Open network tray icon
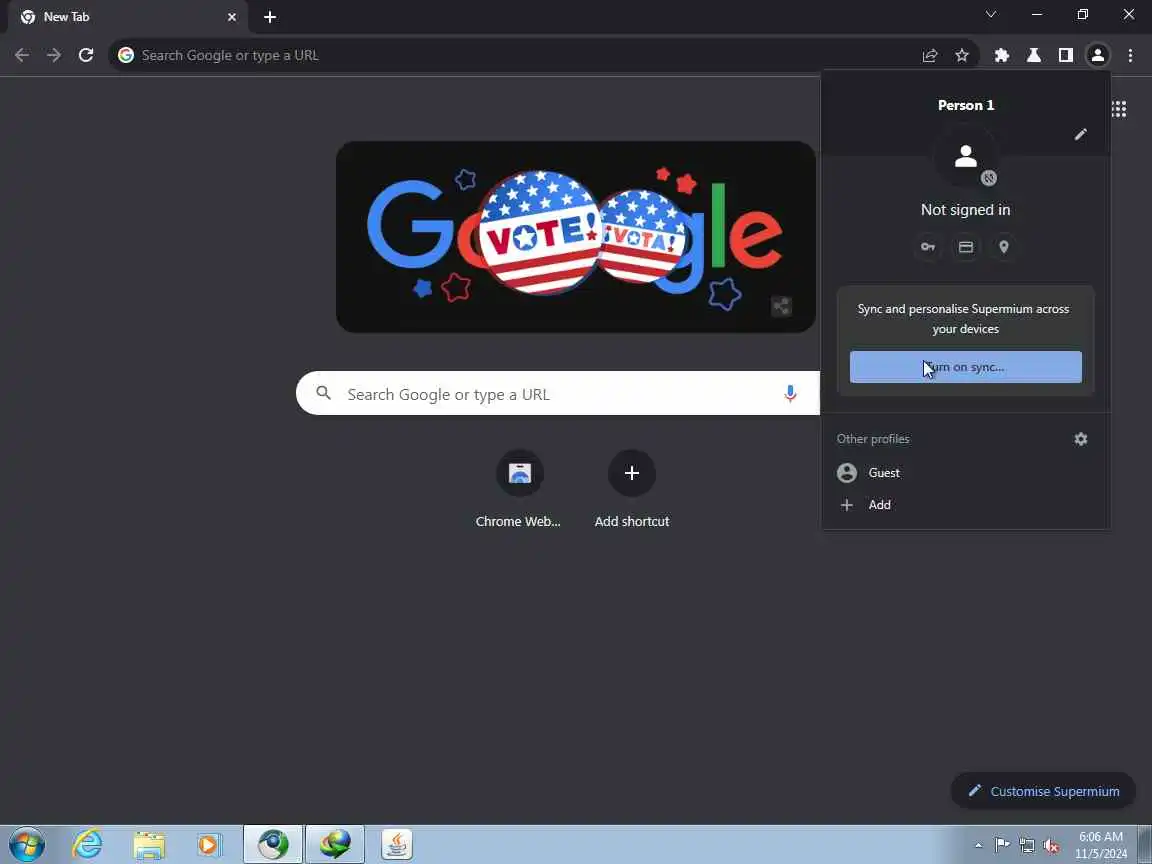This screenshot has width=1152, height=864. 1027,846
